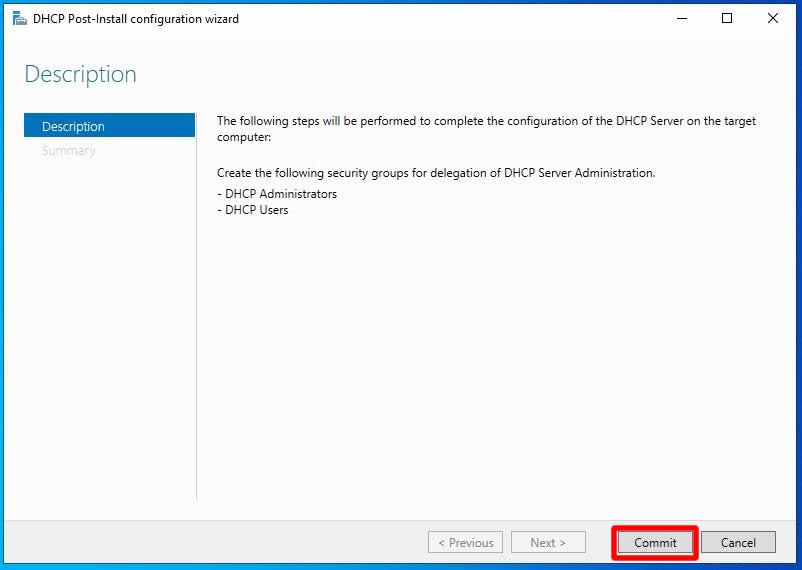Go back with the Previous button
802x570 pixels.
465,542
